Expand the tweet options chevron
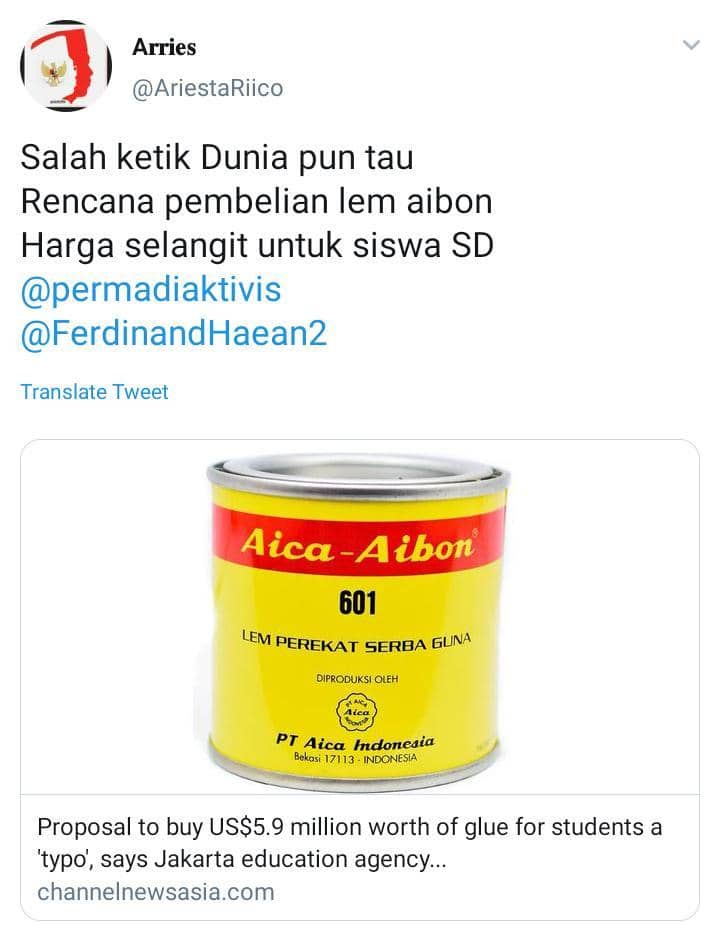 691,45
